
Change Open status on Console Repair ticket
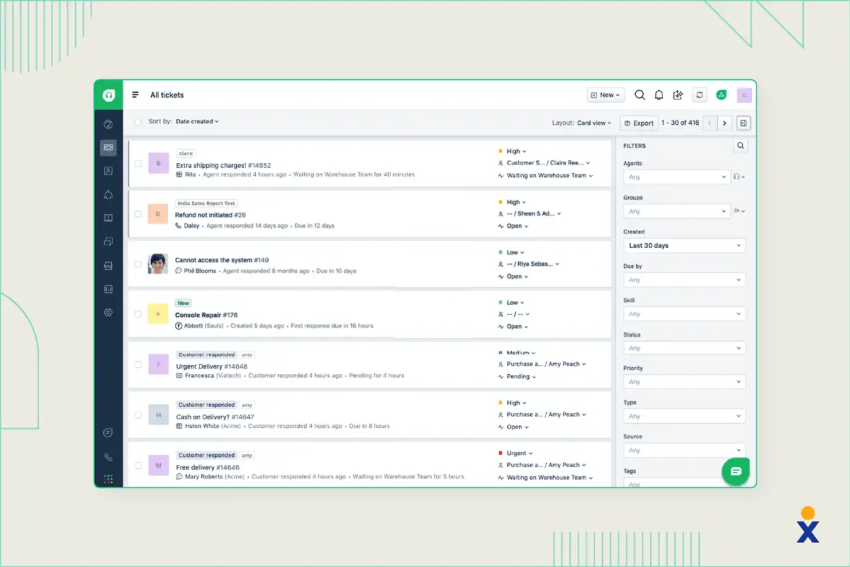(513, 326)
